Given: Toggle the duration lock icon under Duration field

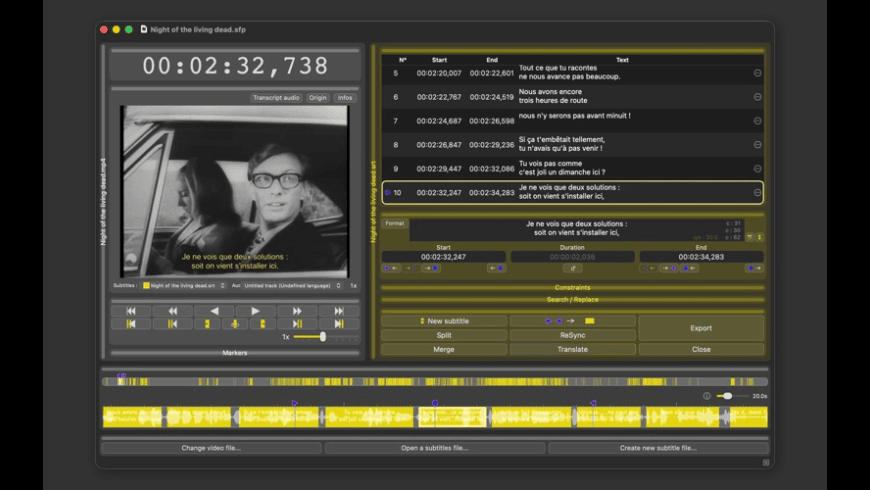Looking at the screenshot, I should pos(572,268).
